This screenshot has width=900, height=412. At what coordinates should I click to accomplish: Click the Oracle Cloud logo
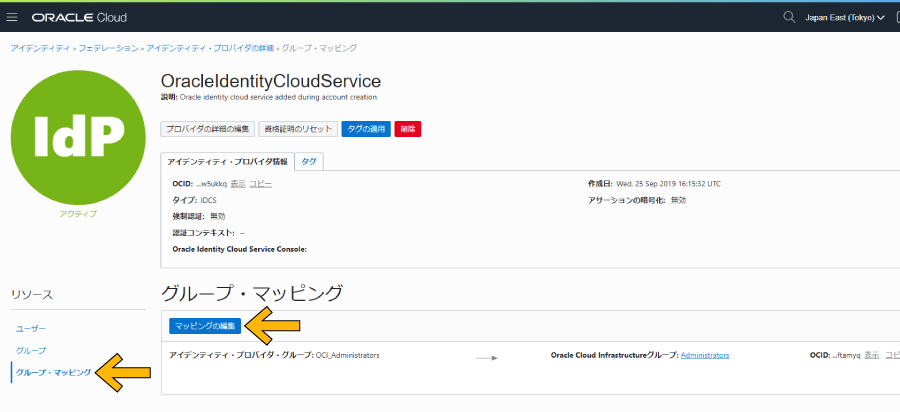point(79,18)
